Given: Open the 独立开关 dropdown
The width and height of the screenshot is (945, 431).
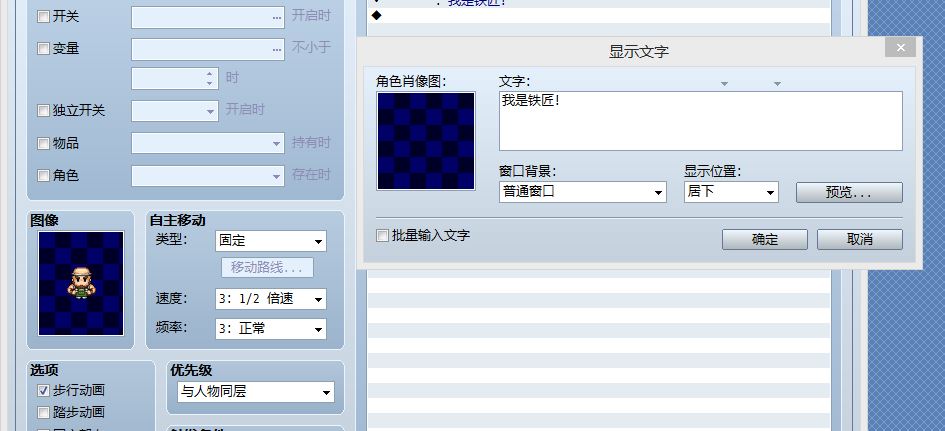Looking at the screenshot, I should tap(175, 111).
